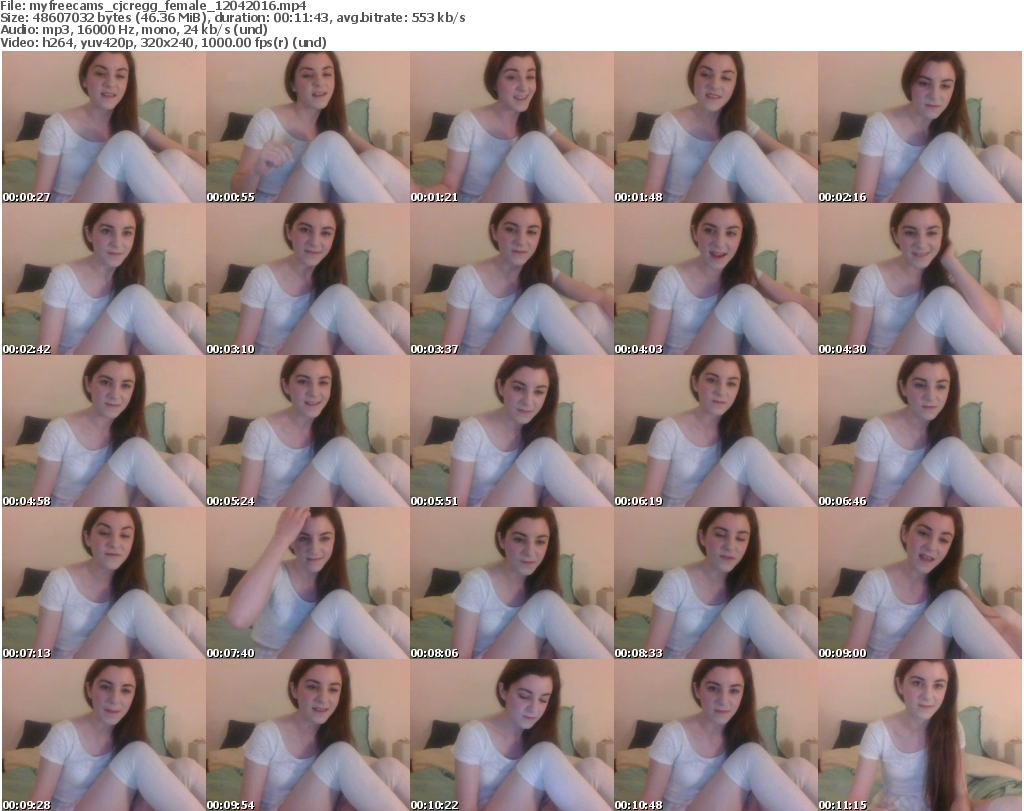Click the frame at 00:09:28
This screenshot has height=811, width=1024.
click(104, 735)
